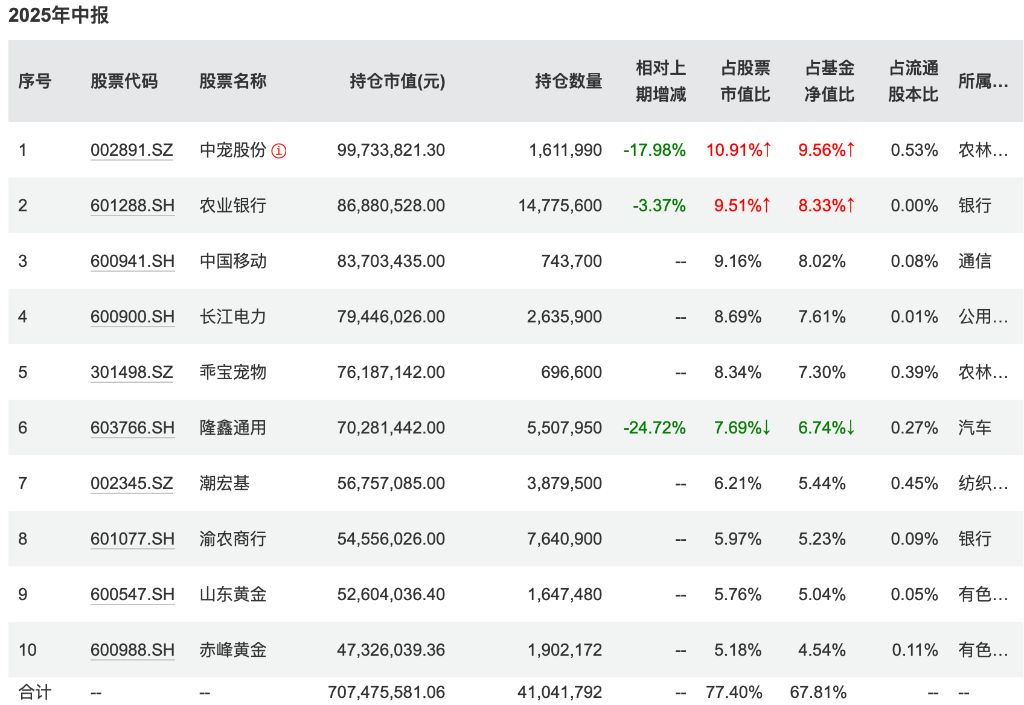
Task: Click the total 67.81% value
Action: pos(818,692)
